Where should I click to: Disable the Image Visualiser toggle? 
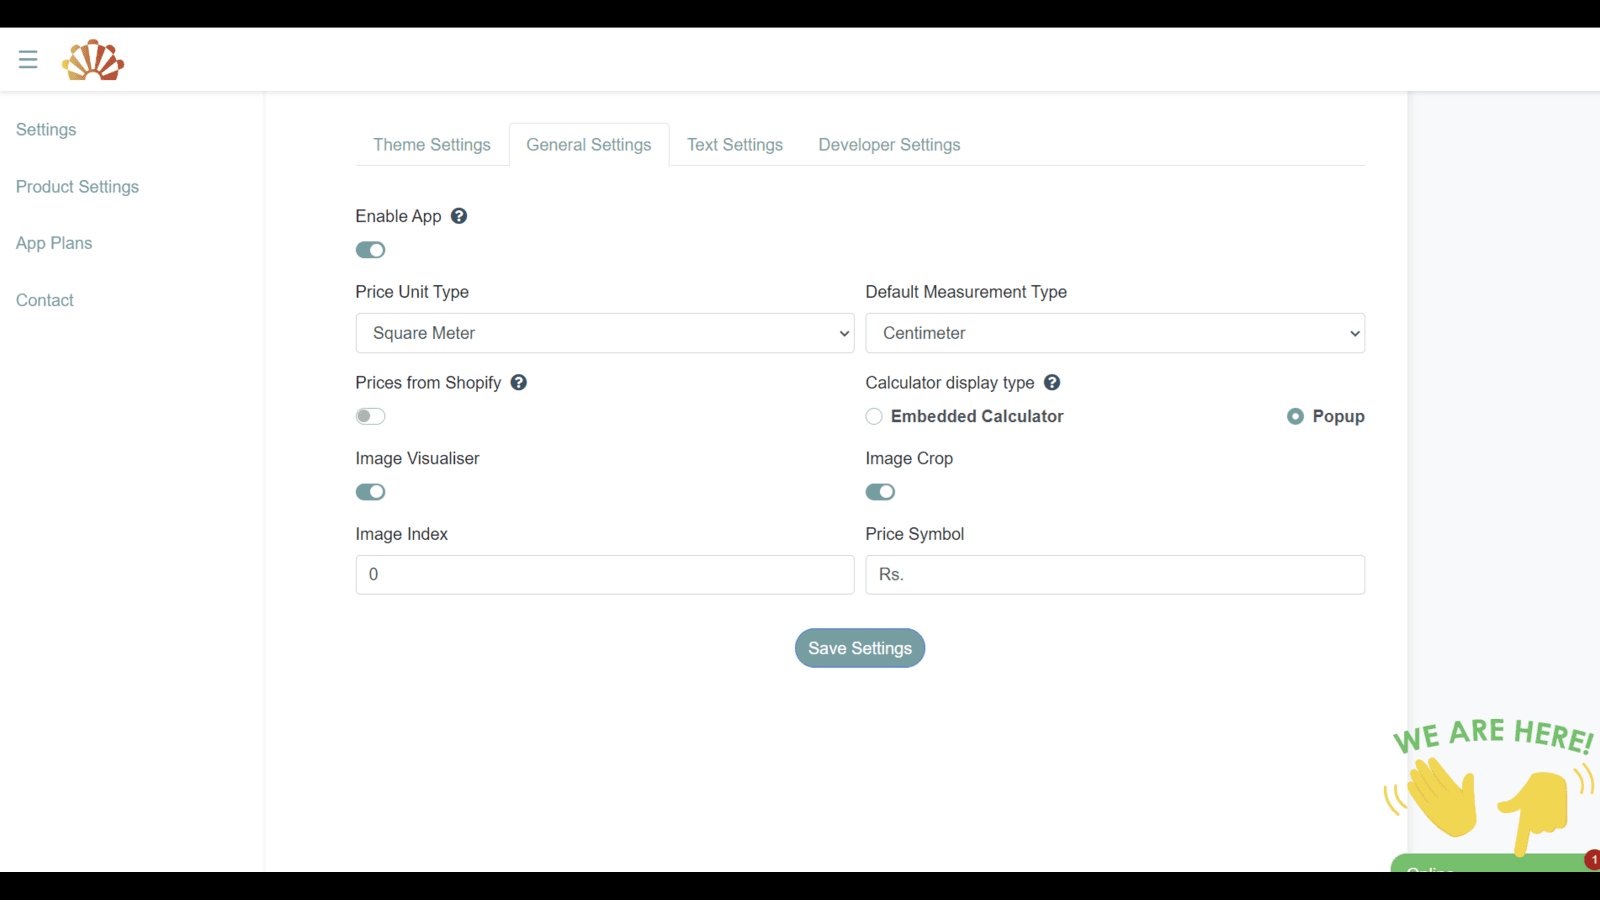(370, 491)
